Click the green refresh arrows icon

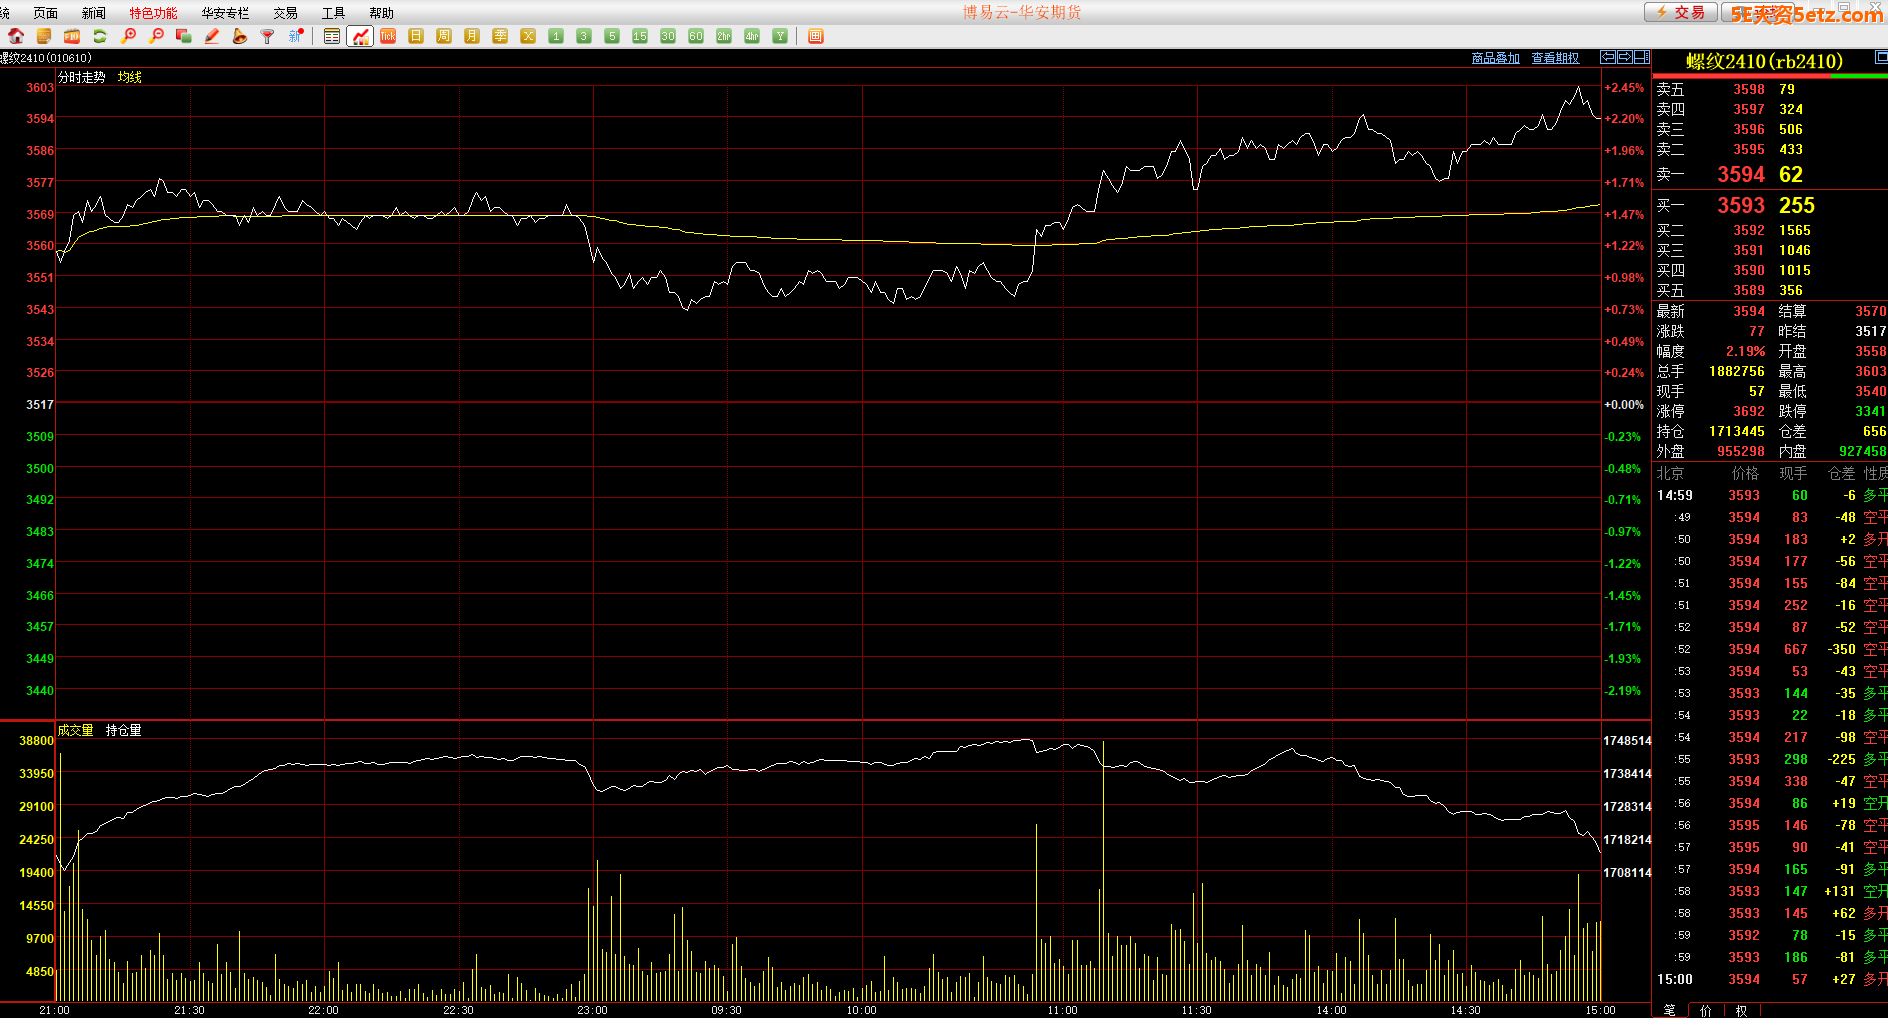click(x=100, y=36)
